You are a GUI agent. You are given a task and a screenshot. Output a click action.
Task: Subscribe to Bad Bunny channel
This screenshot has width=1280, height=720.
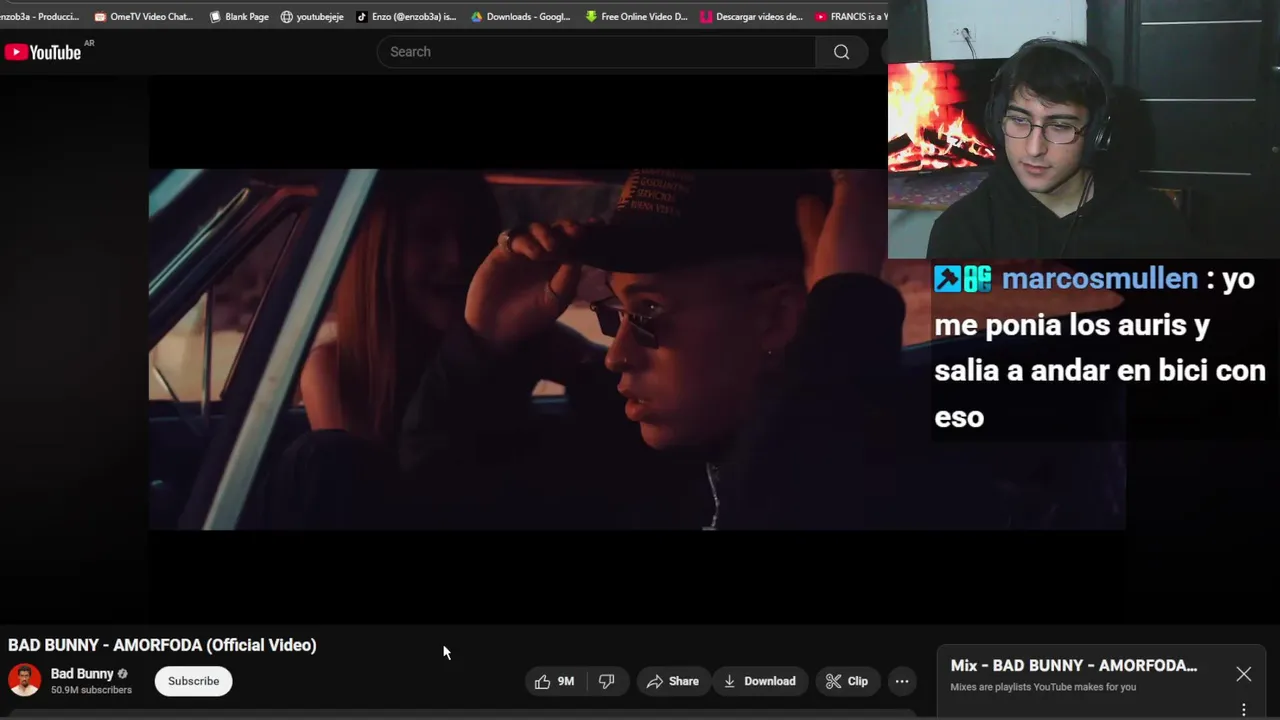point(193,681)
